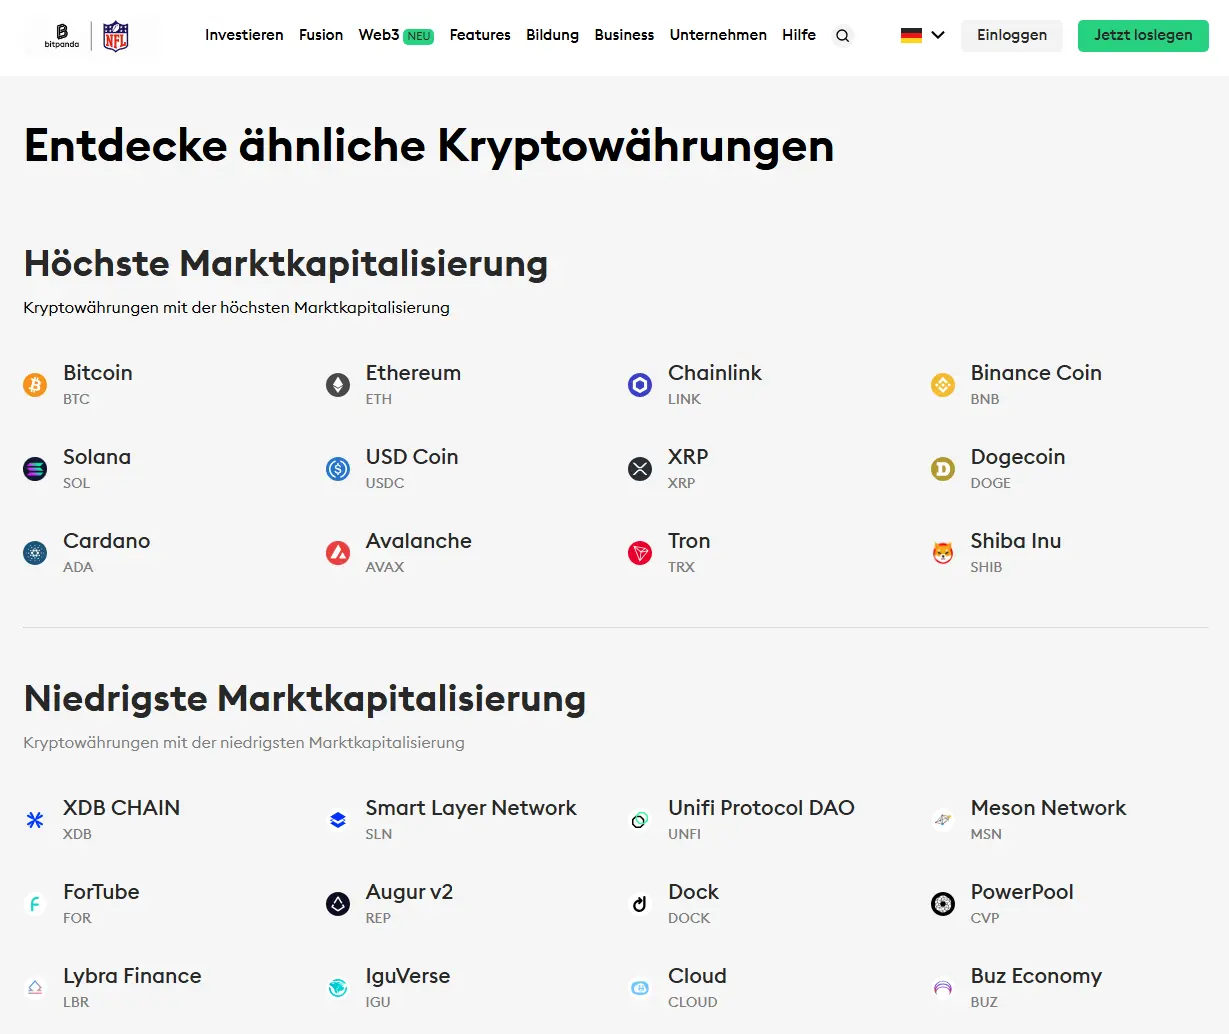The image size is (1229, 1034).
Task: Open the Buz Economy name link
Action: coord(1036,976)
